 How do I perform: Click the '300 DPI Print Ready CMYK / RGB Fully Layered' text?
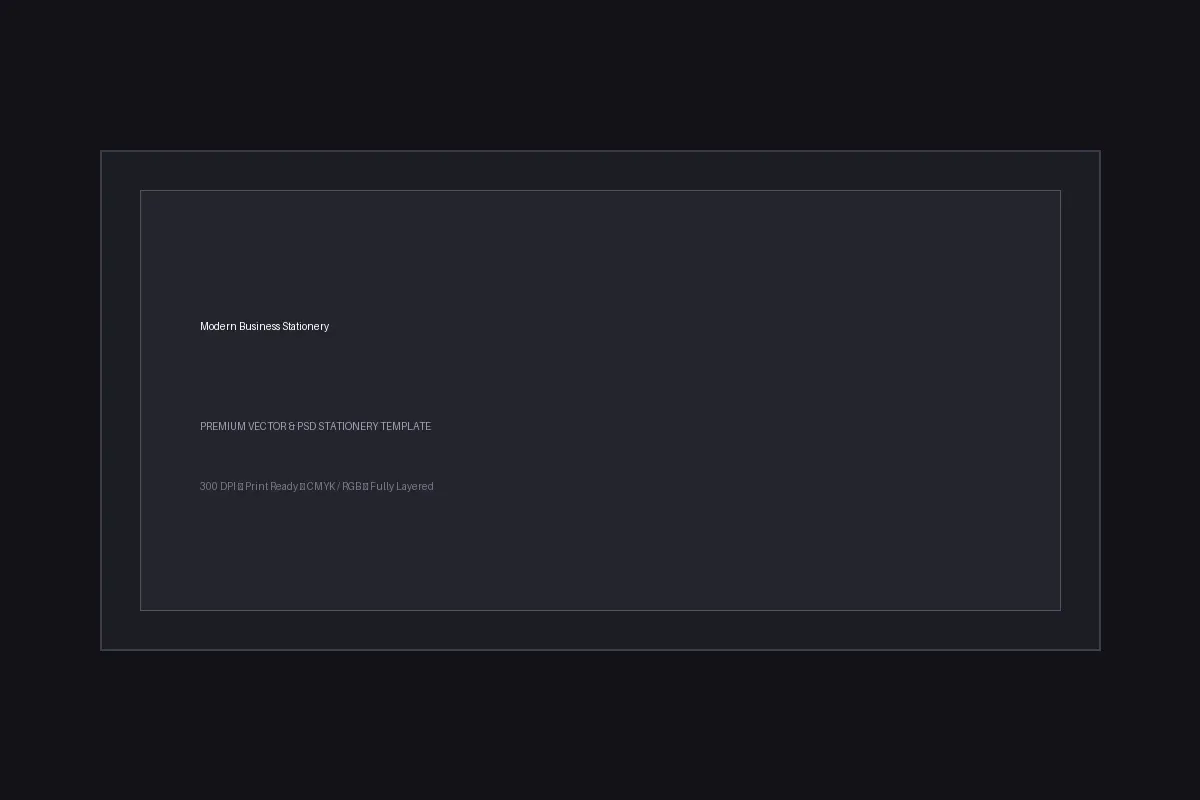point(316,486)
